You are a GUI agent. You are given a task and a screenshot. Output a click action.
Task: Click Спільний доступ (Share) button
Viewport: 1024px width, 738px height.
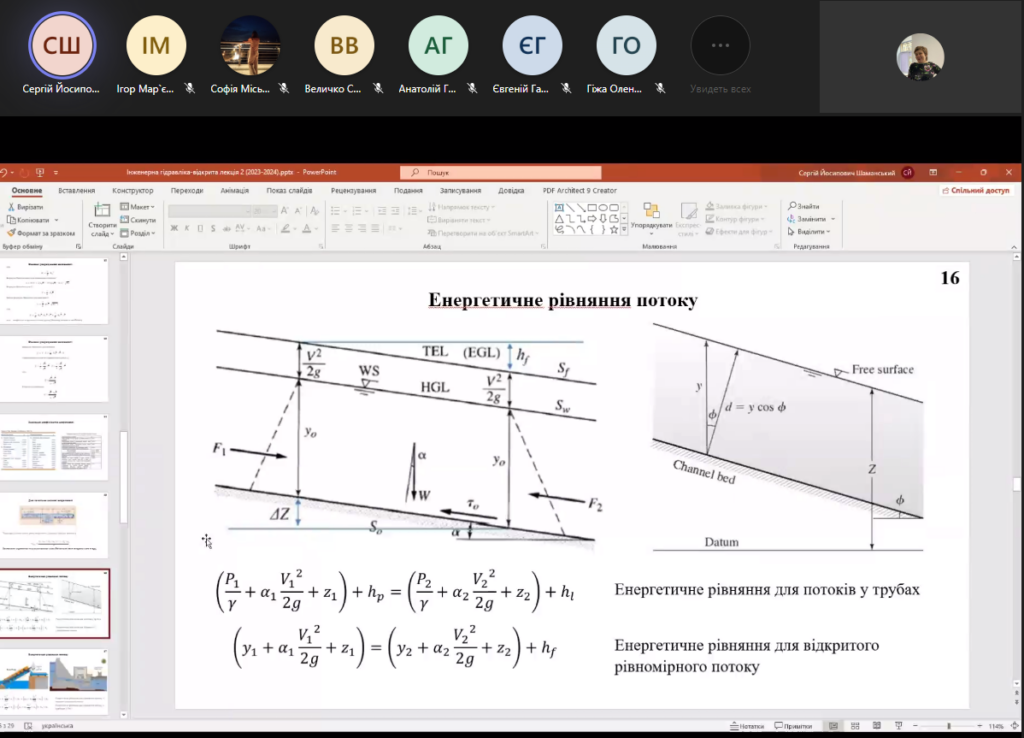[976, 191]
